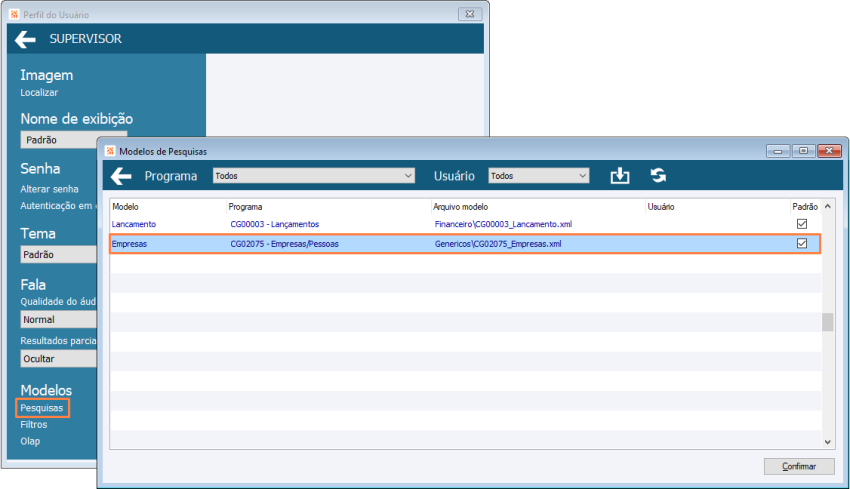Open the Tema dropdown showing Padrão
The image size is (850, 489).
[59, 255]
